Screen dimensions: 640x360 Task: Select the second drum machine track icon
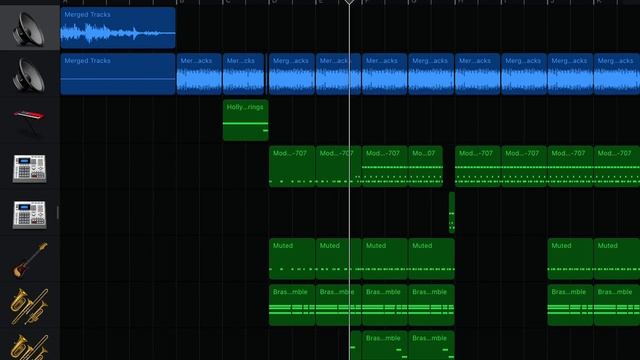point(29,215)
